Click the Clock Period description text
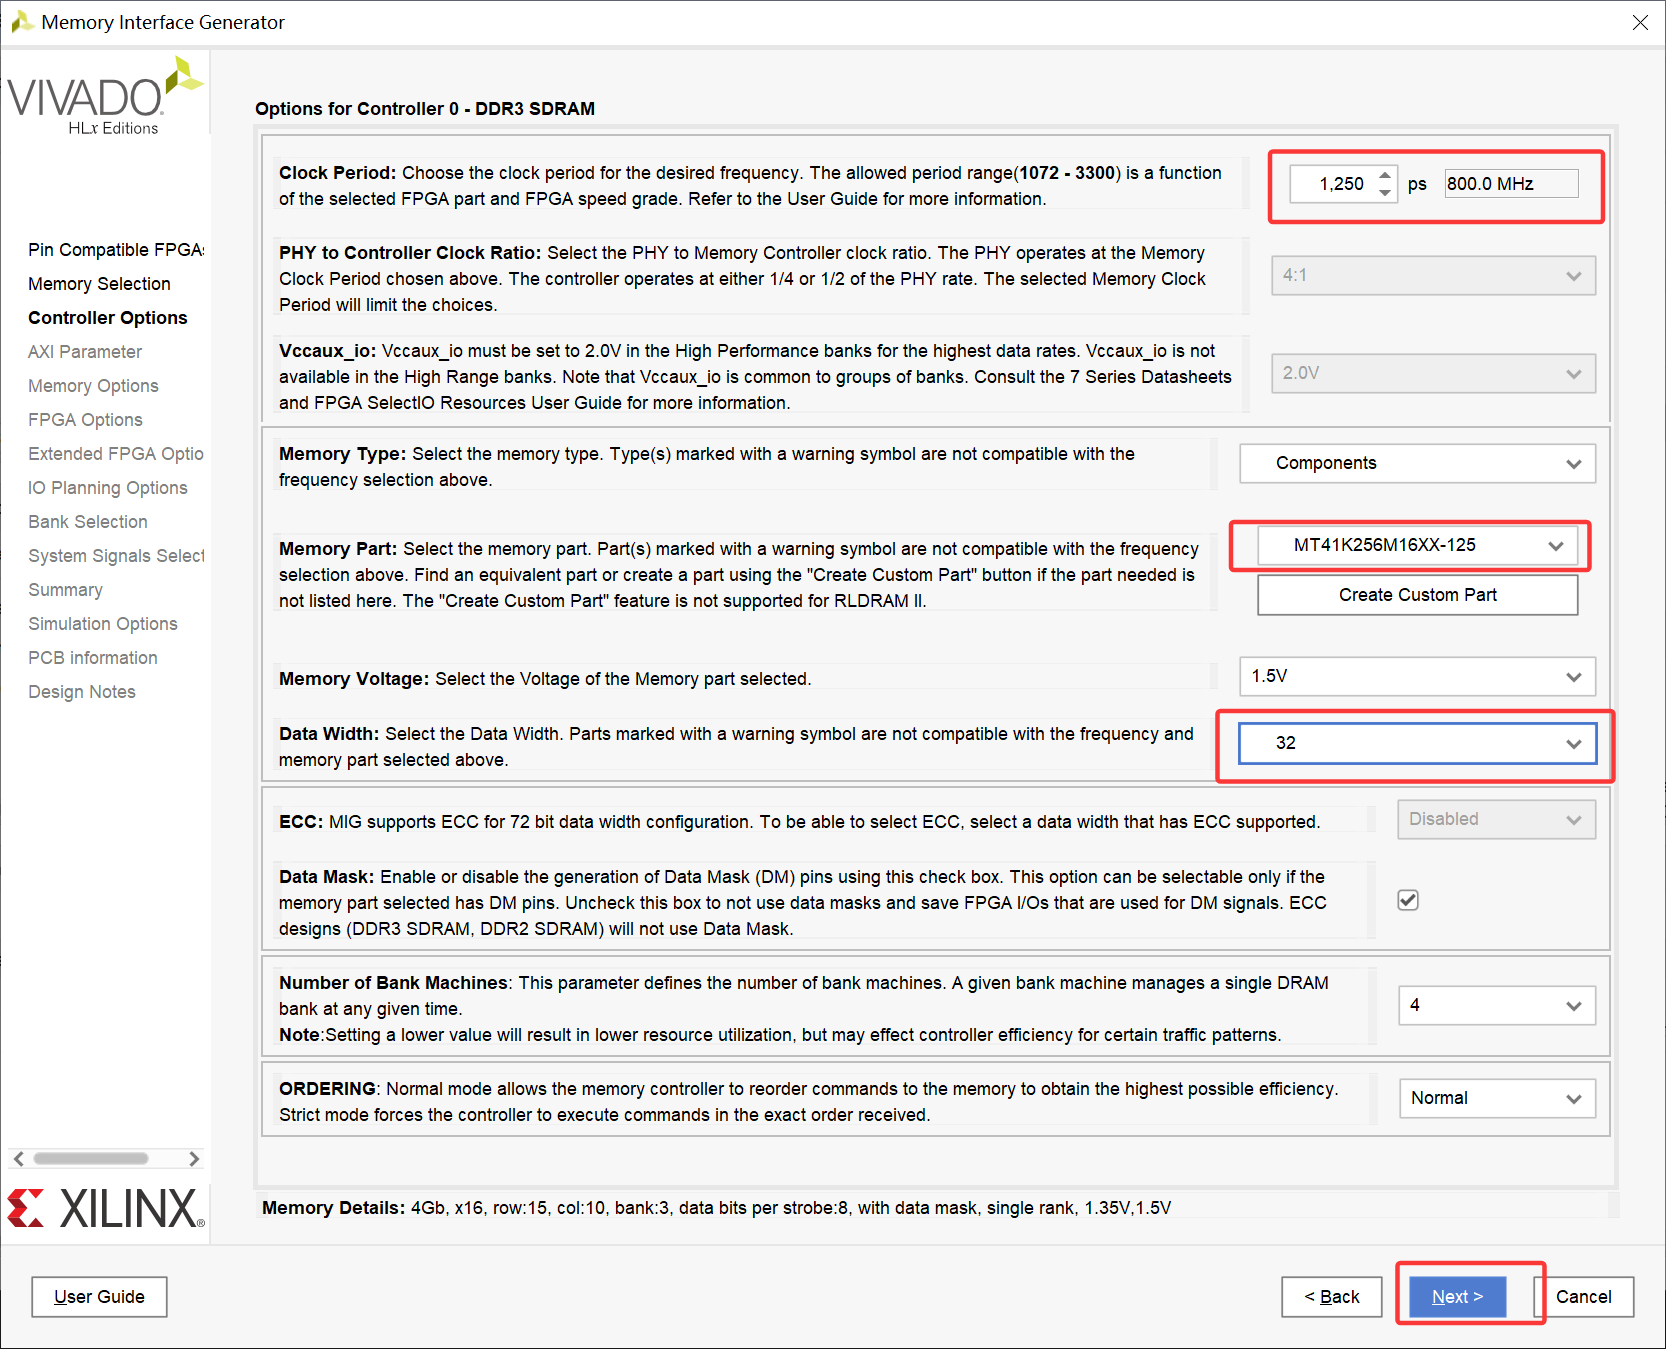 click(x=750, y=186)
